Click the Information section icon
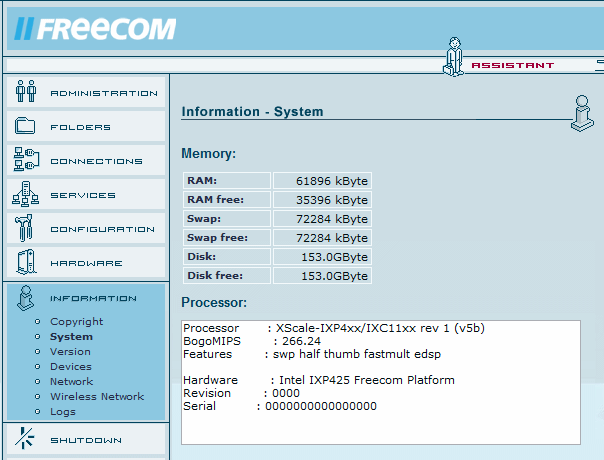This screenshot has width=604, height=460. [x=26, y=298]
